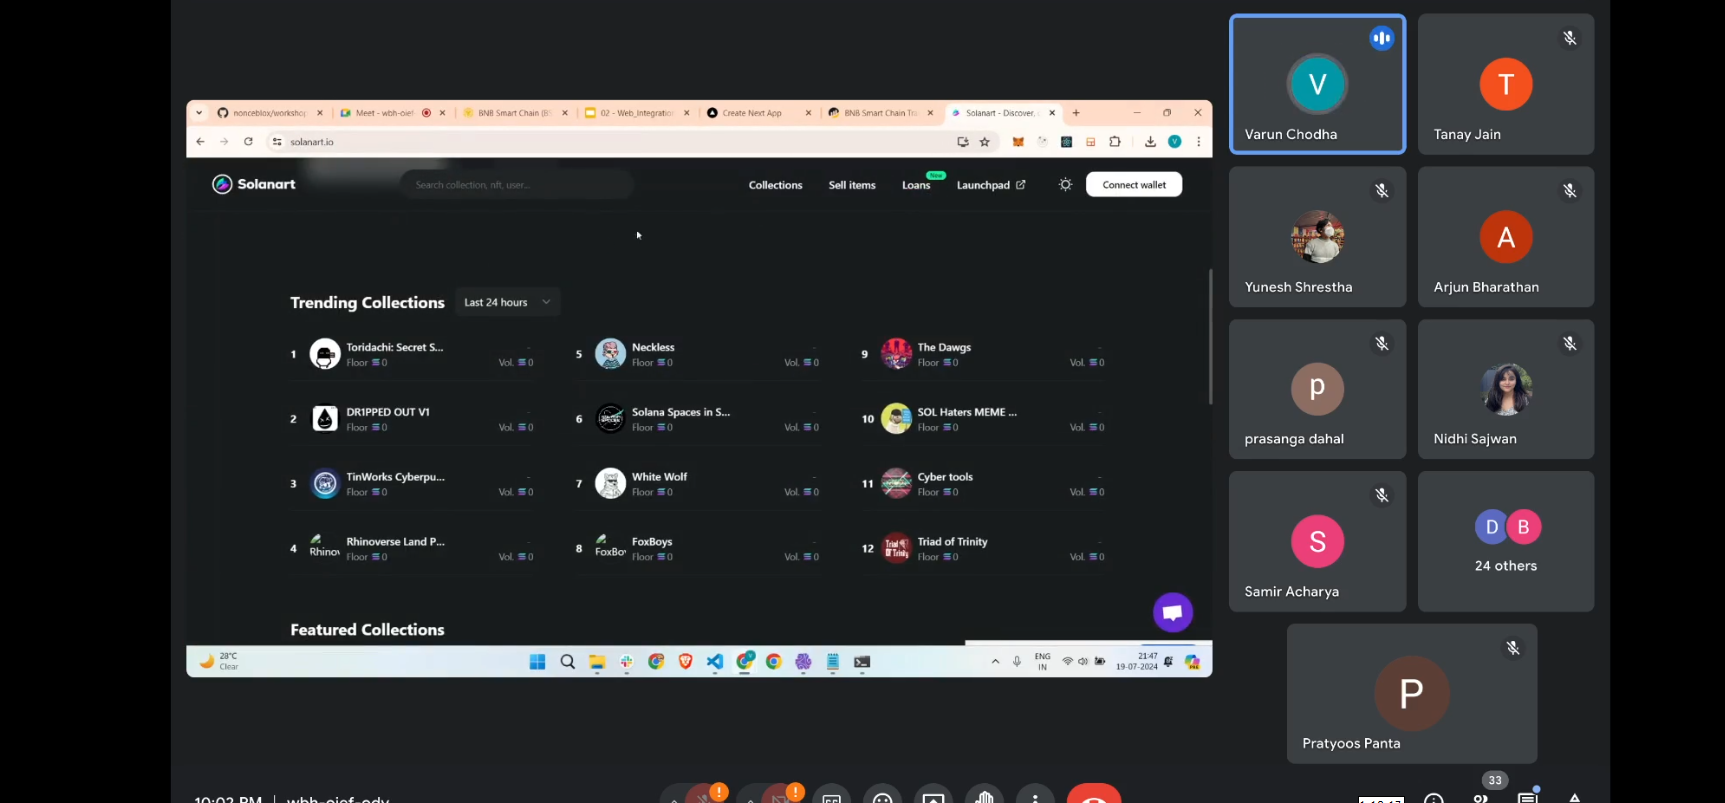This screenshot has width=1725, height=803.
Task: Open the new tab with the plus button
Action: (x=1076, y=113)
